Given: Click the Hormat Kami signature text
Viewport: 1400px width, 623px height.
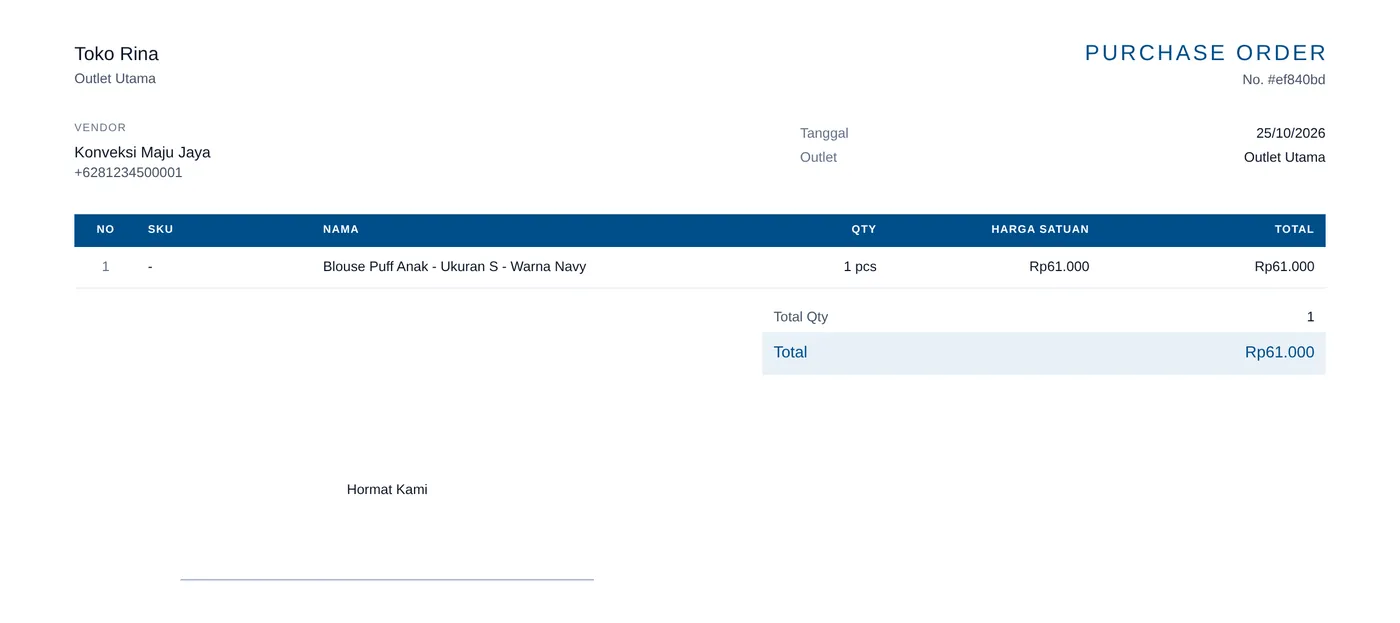Looking at the screenshot, I should pos(387,490).
